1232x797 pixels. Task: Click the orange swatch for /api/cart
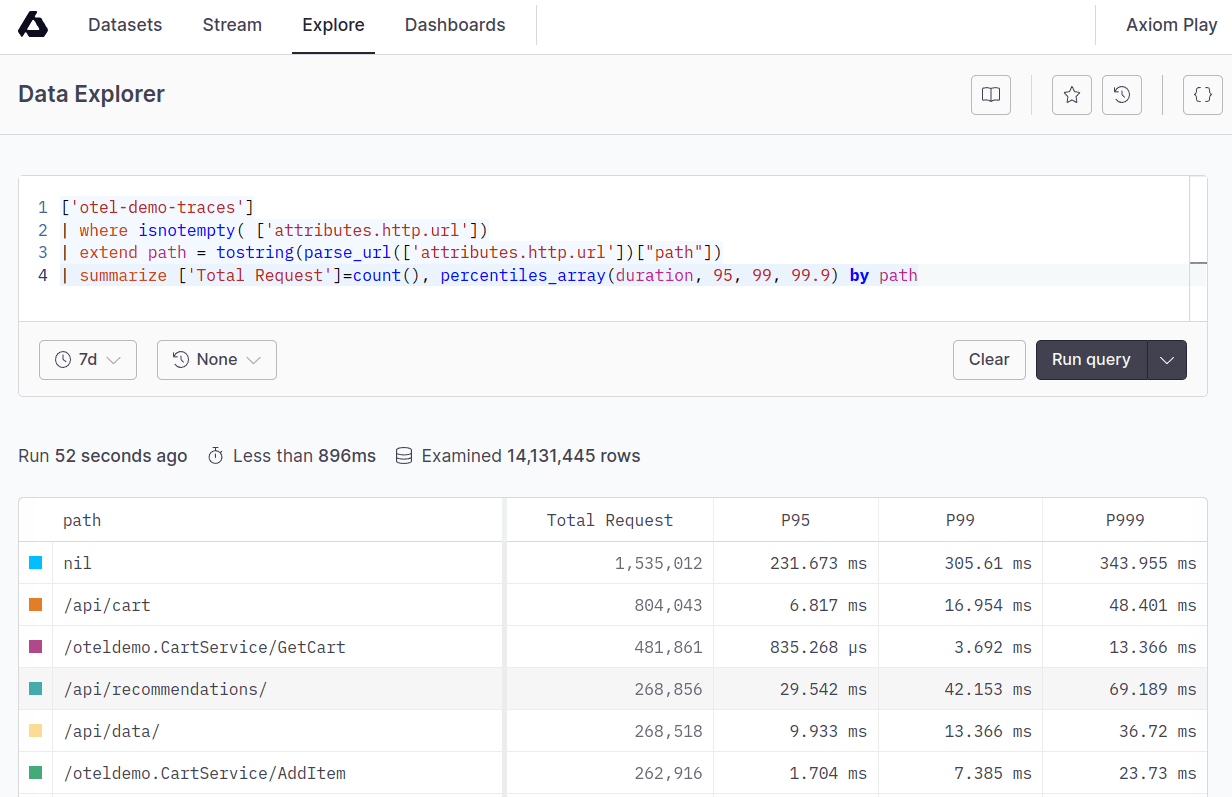(36, 605)
